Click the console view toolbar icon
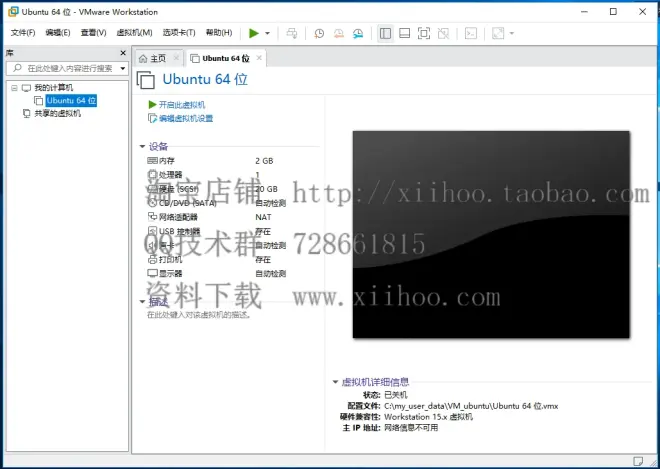 pos(471,33)
